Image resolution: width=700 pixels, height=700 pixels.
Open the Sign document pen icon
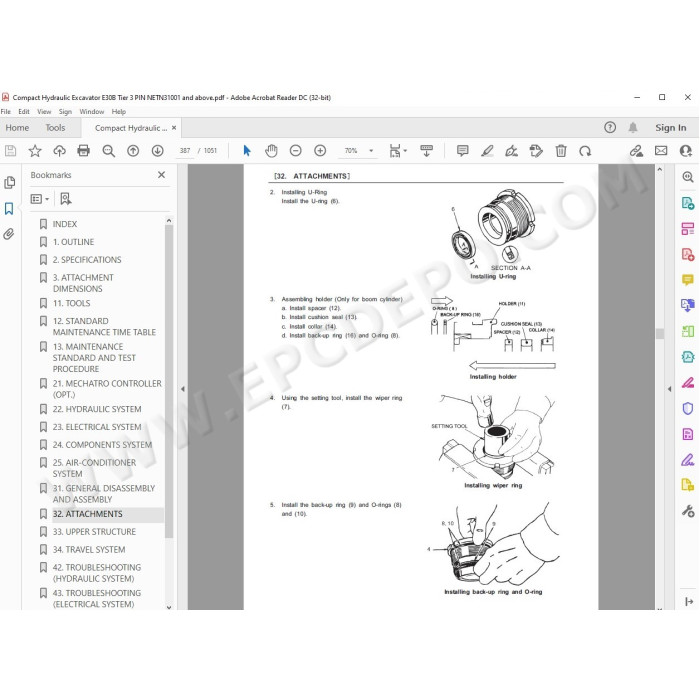pos(512,151)
